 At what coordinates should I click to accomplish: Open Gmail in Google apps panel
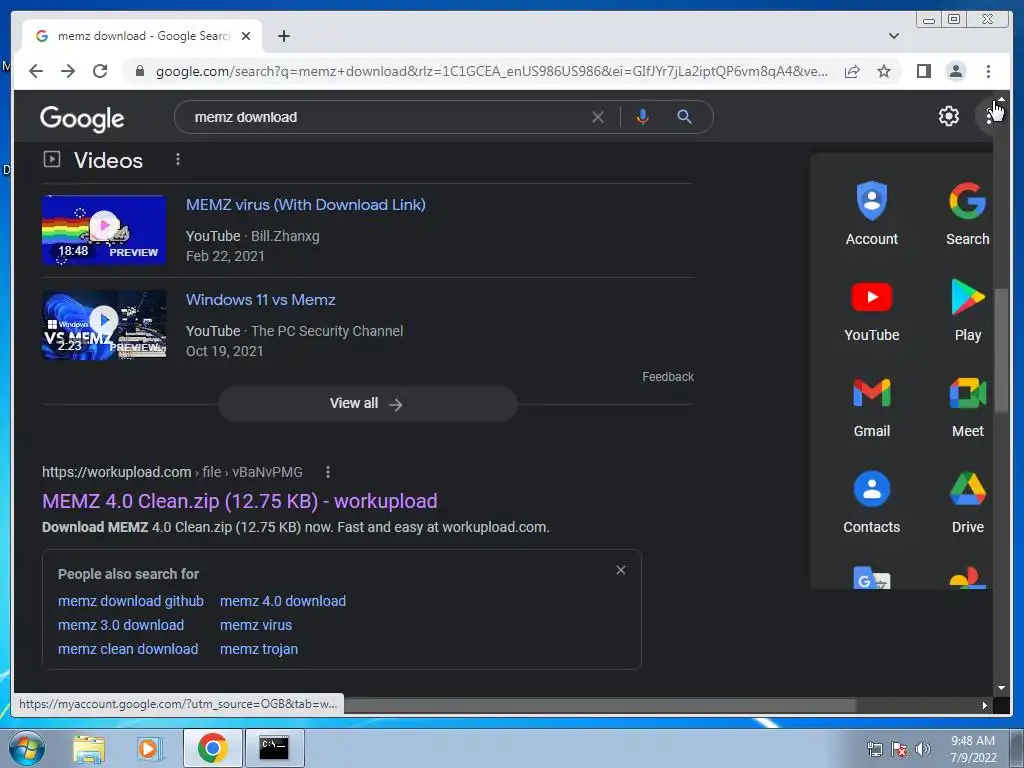click(x=872, y=406)
